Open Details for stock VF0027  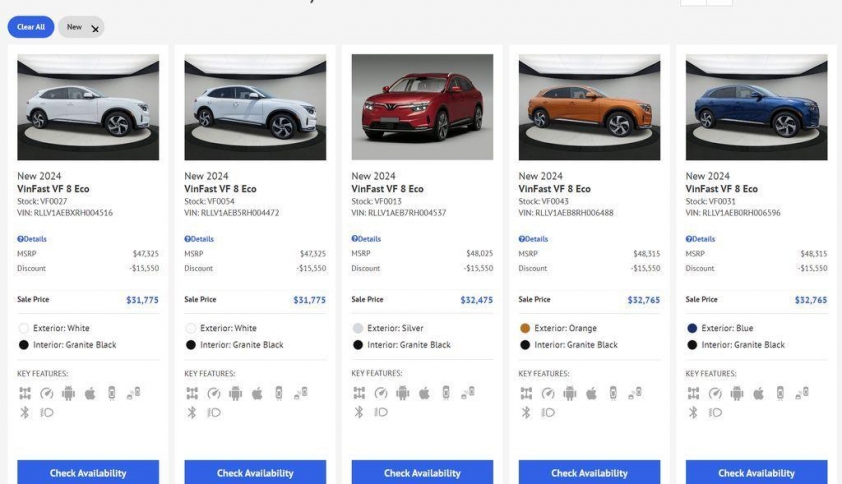(32, 239)
